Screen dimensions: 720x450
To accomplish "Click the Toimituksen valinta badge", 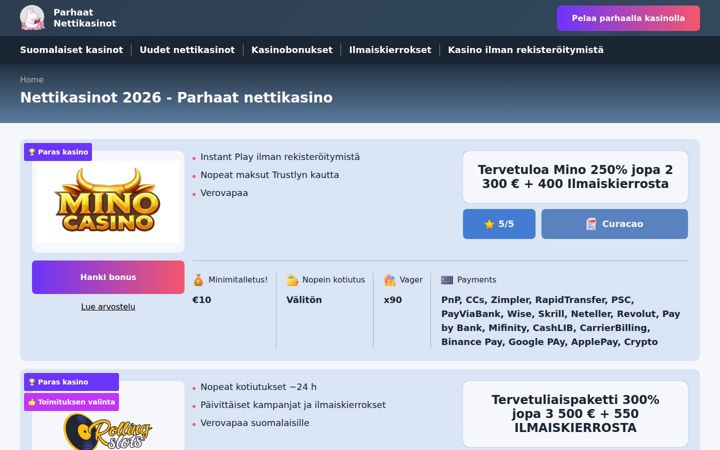I will 71,402.
